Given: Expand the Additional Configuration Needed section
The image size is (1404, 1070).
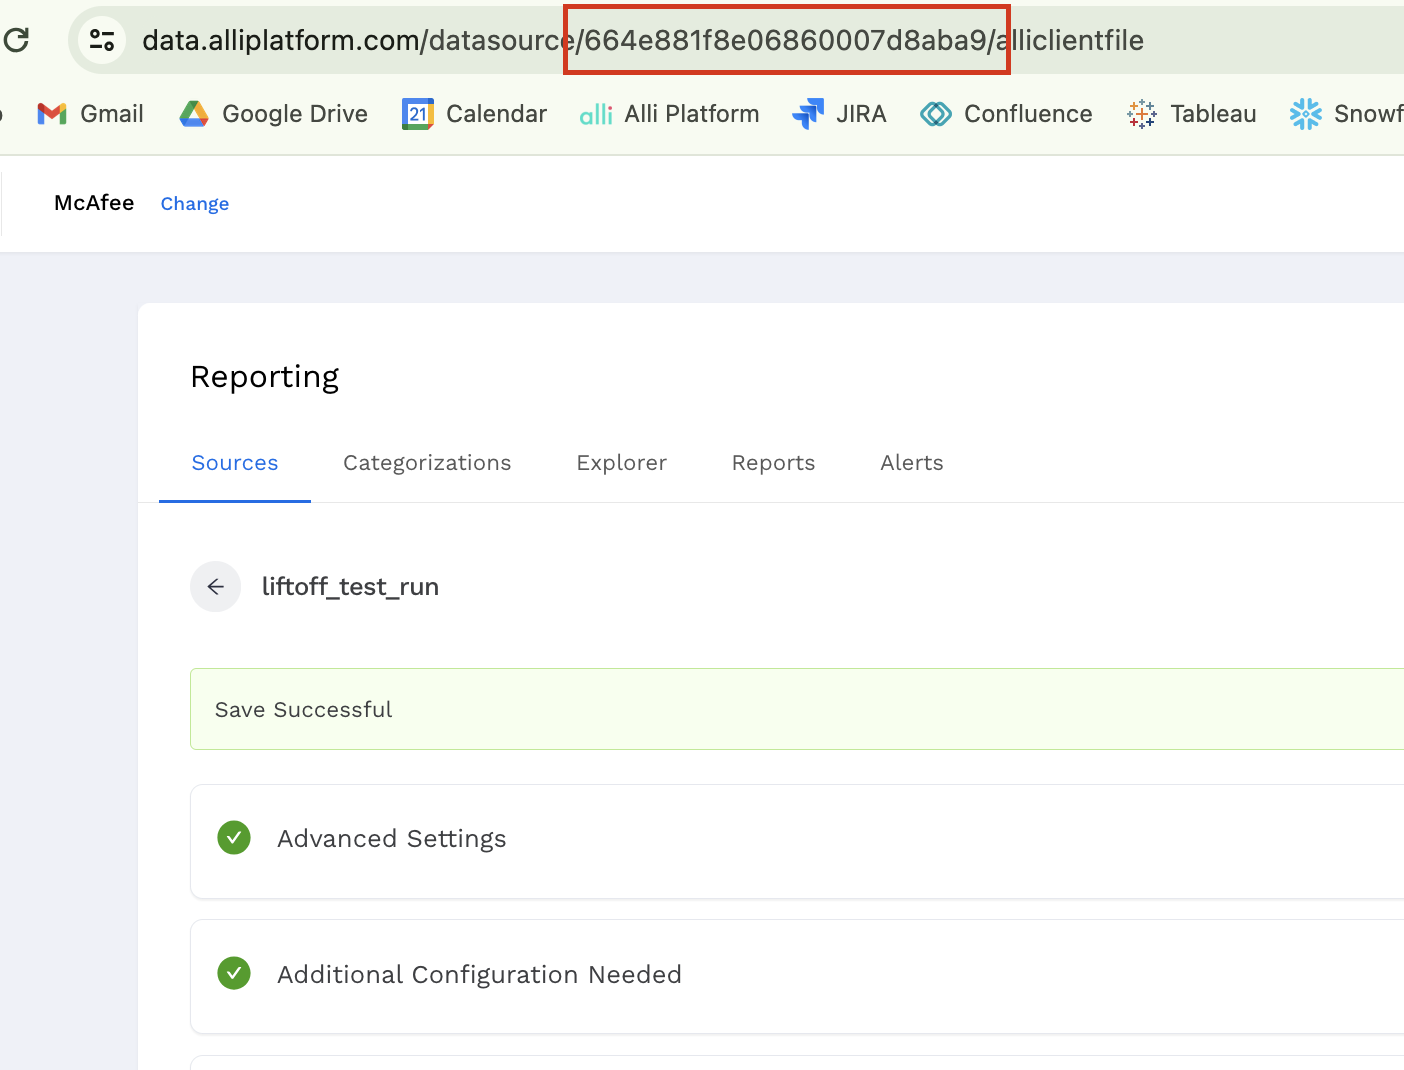Looking at the screenshot, I should [797, 976].
